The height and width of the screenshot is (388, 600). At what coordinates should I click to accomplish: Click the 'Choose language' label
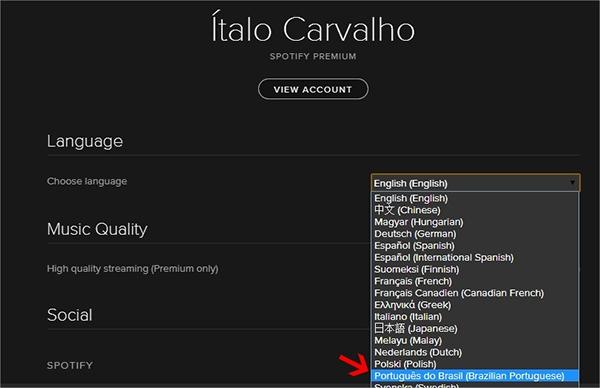(x=87, y=181)
